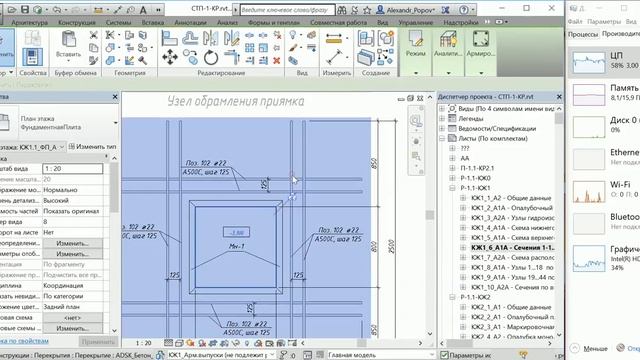Toggle the Параметры ис checkbox
This screenshot has width=640, height=360.
[444, 355]
